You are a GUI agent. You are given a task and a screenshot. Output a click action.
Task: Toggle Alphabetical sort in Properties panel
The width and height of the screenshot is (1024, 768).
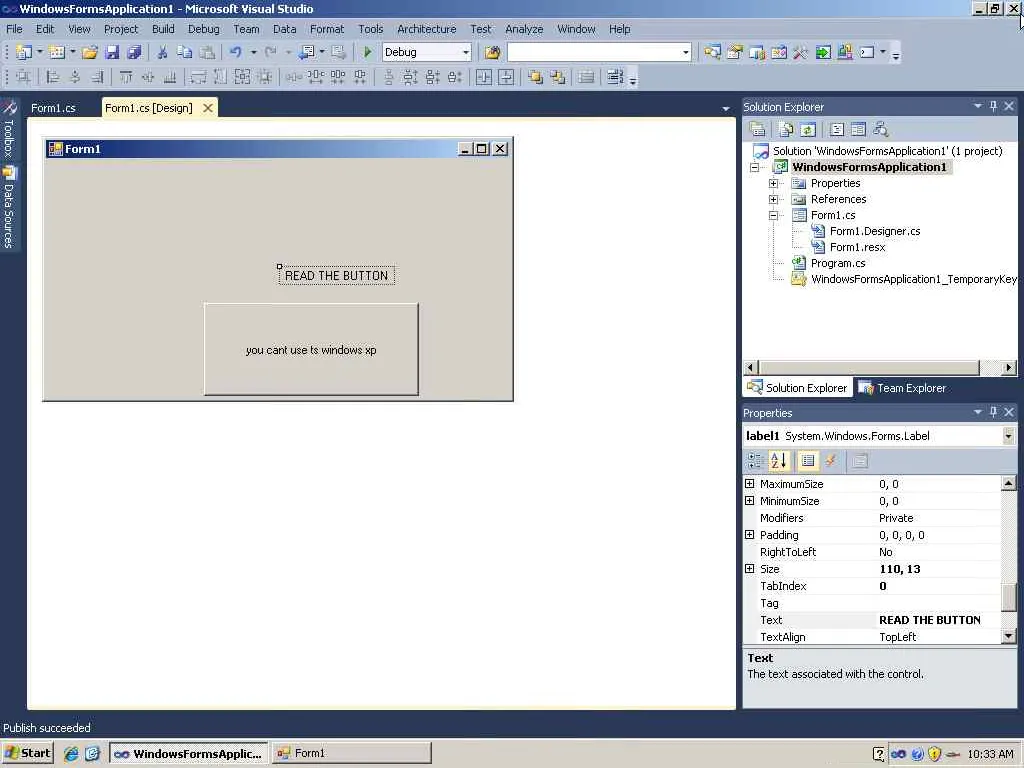point(779,461)
